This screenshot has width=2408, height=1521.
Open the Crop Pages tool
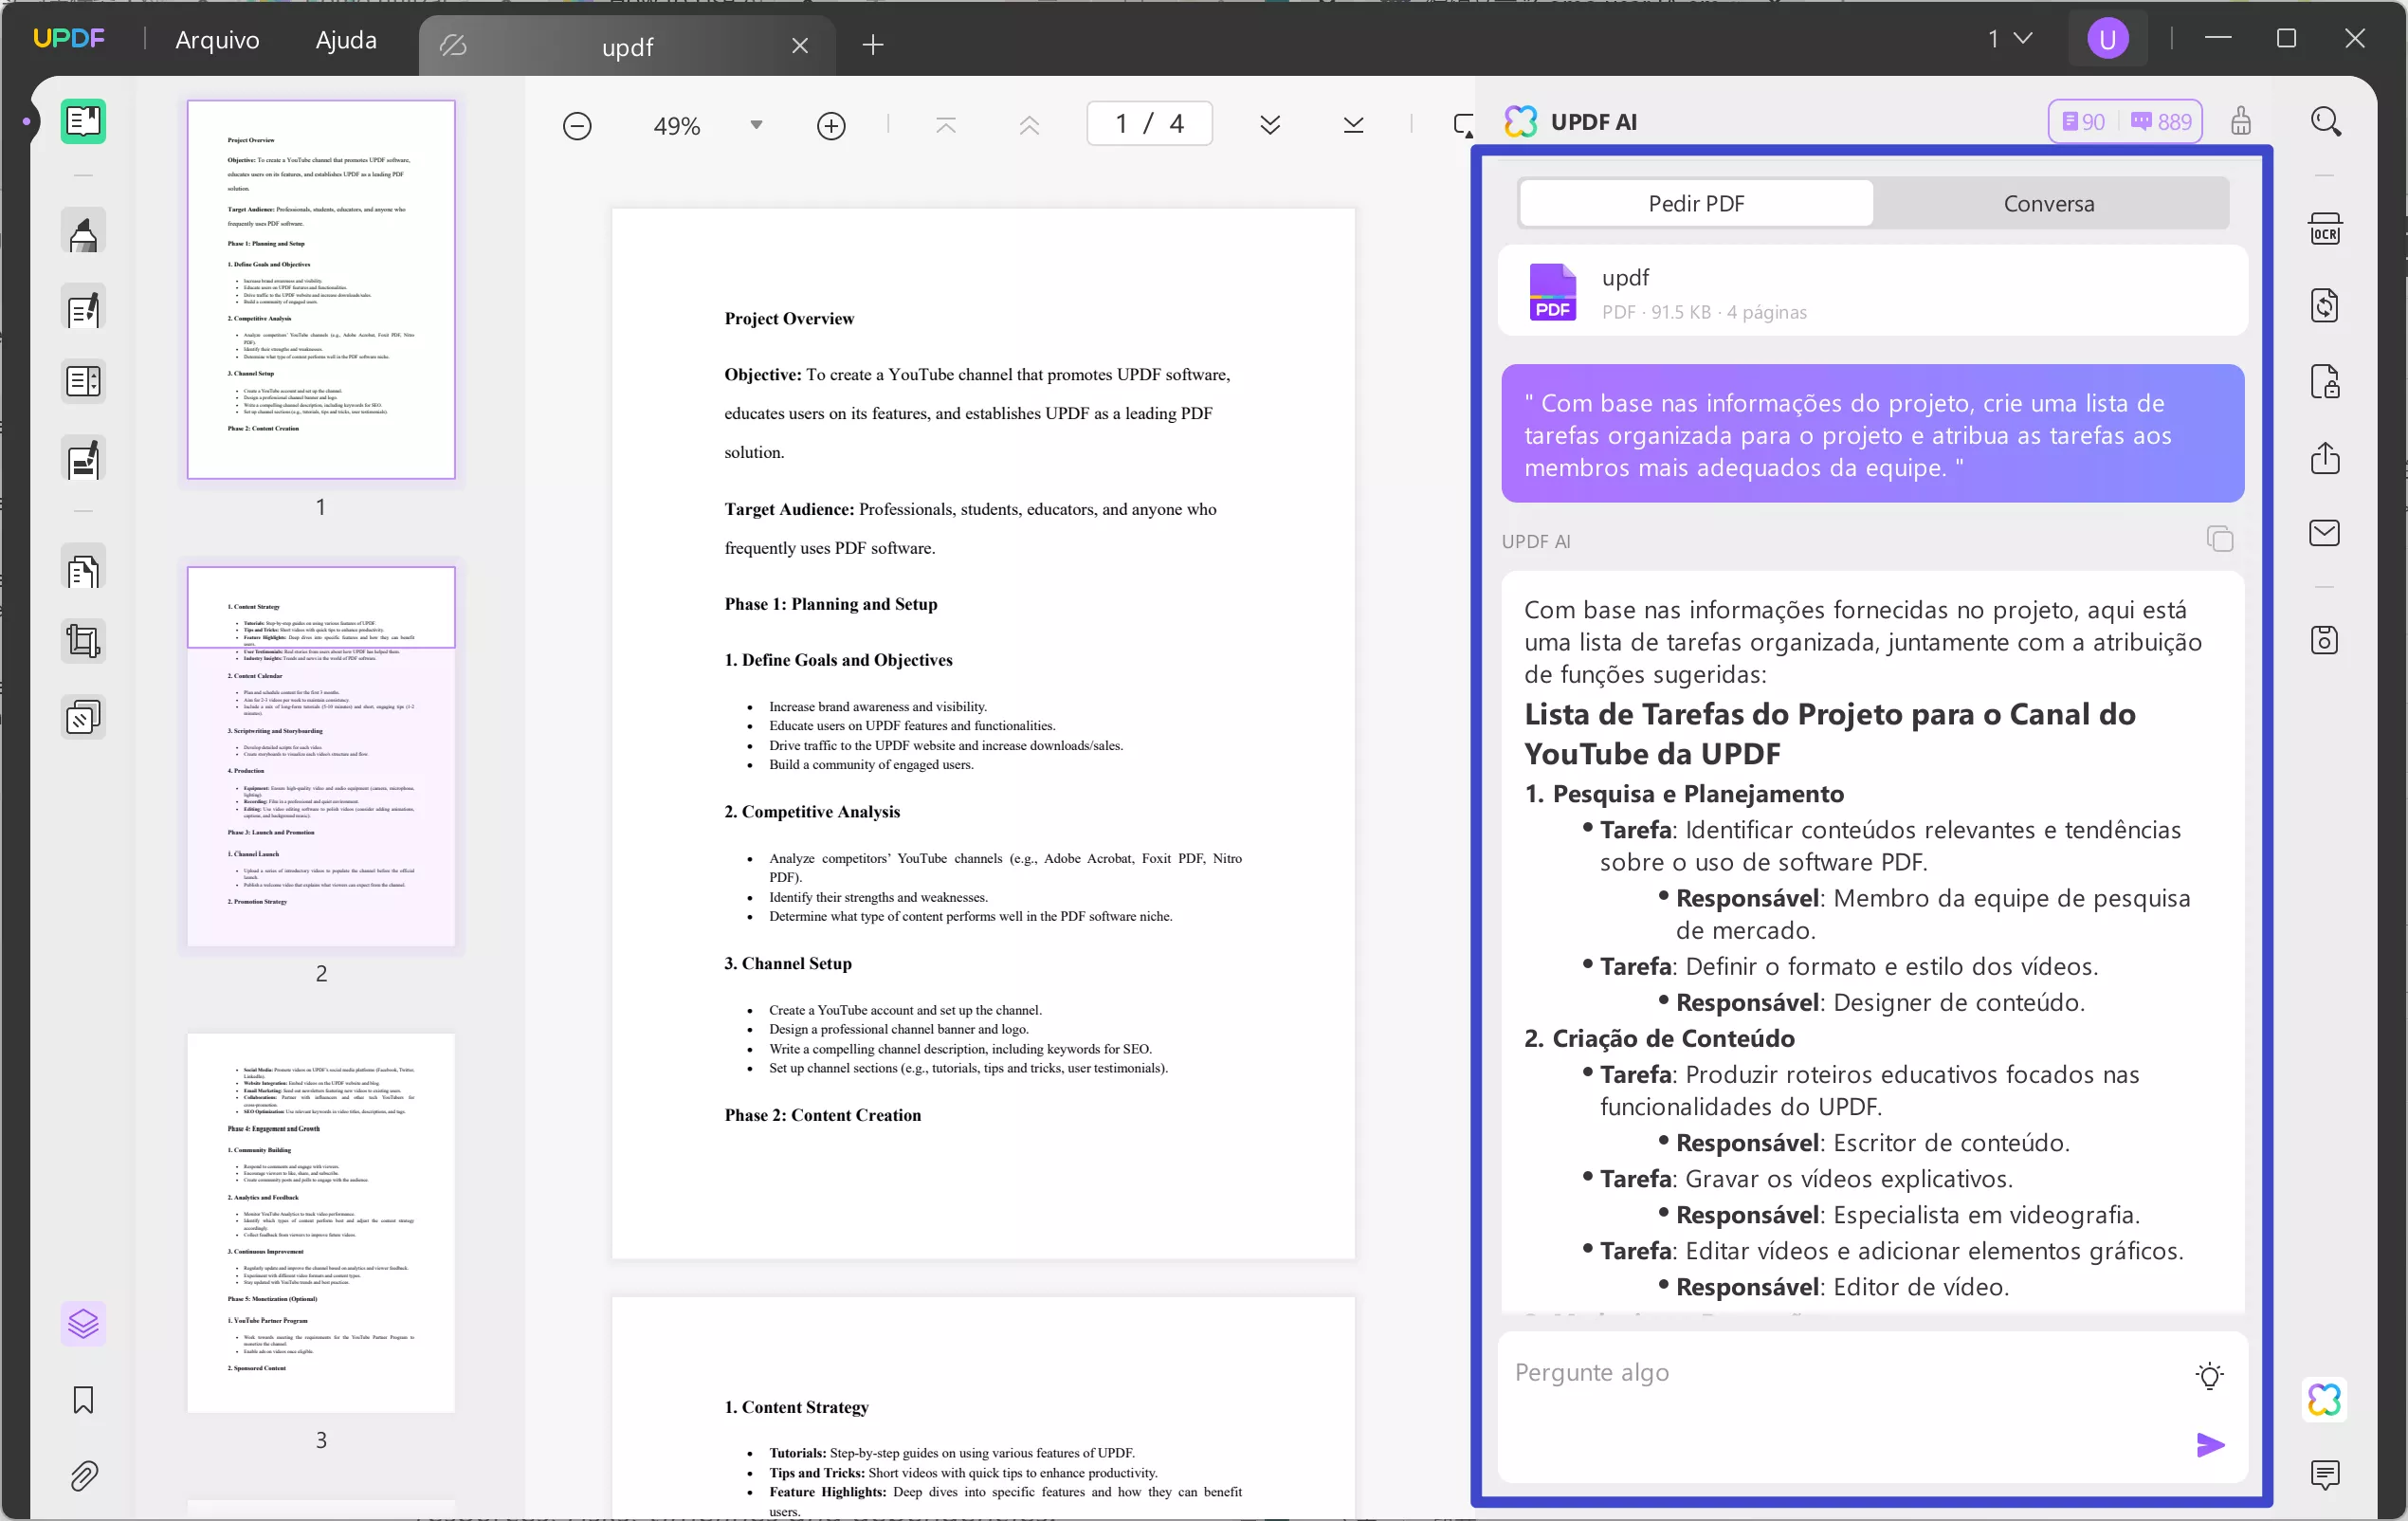tap(82, 640)
